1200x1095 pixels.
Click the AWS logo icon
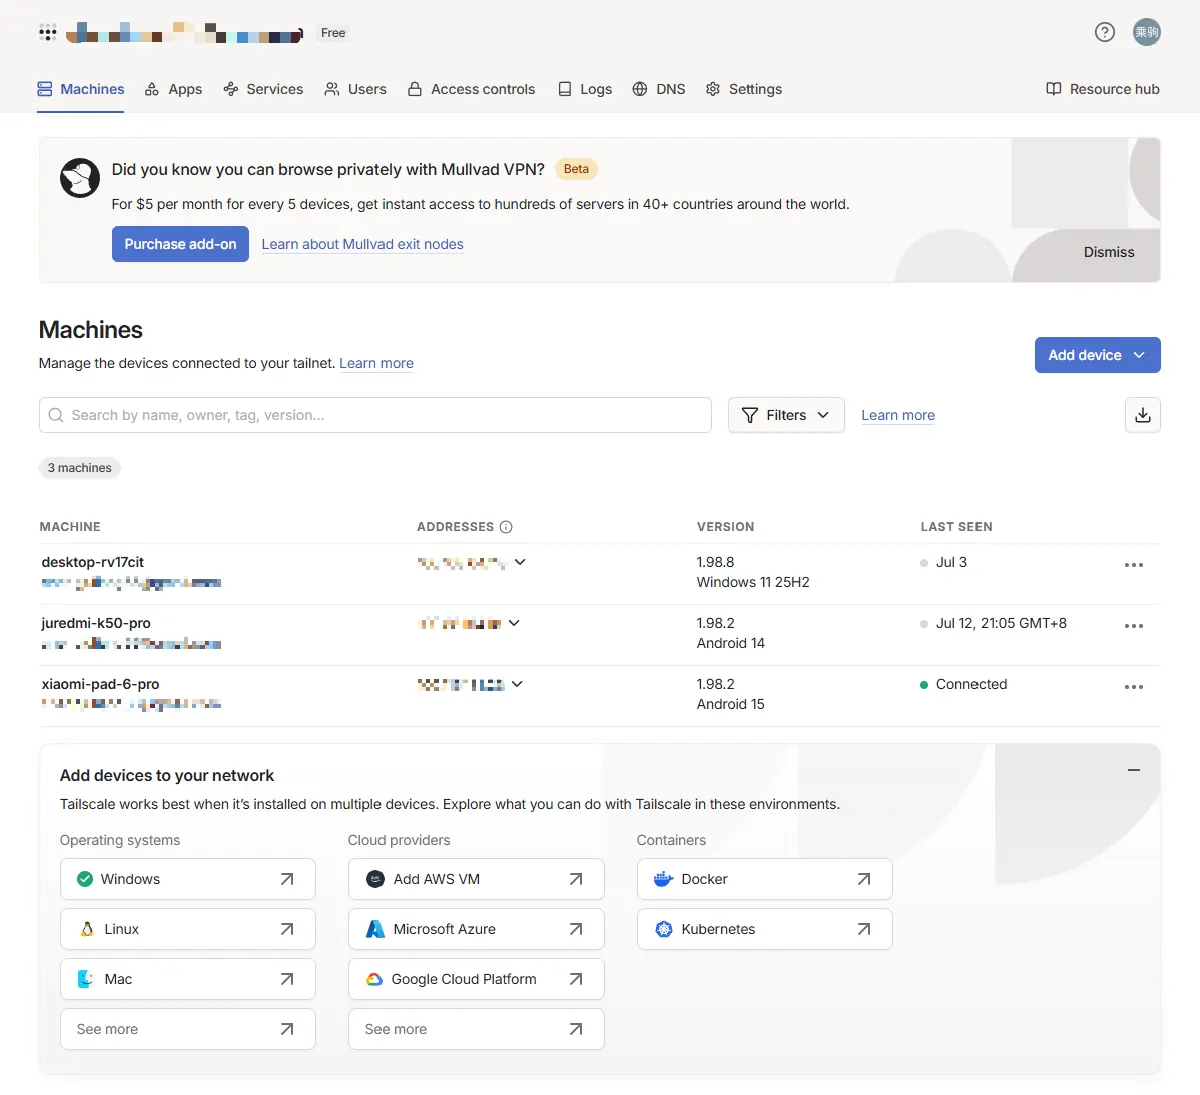375,879
